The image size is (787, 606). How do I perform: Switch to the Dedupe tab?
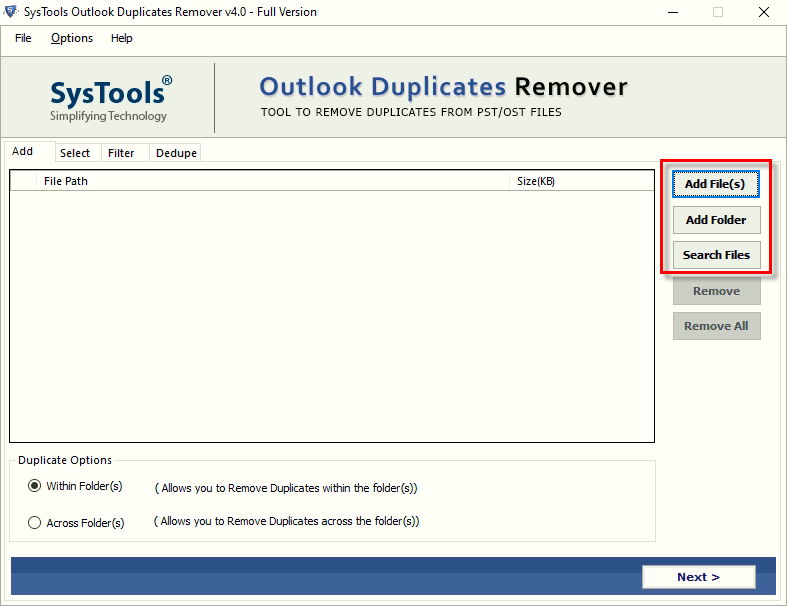coord(176,153)
